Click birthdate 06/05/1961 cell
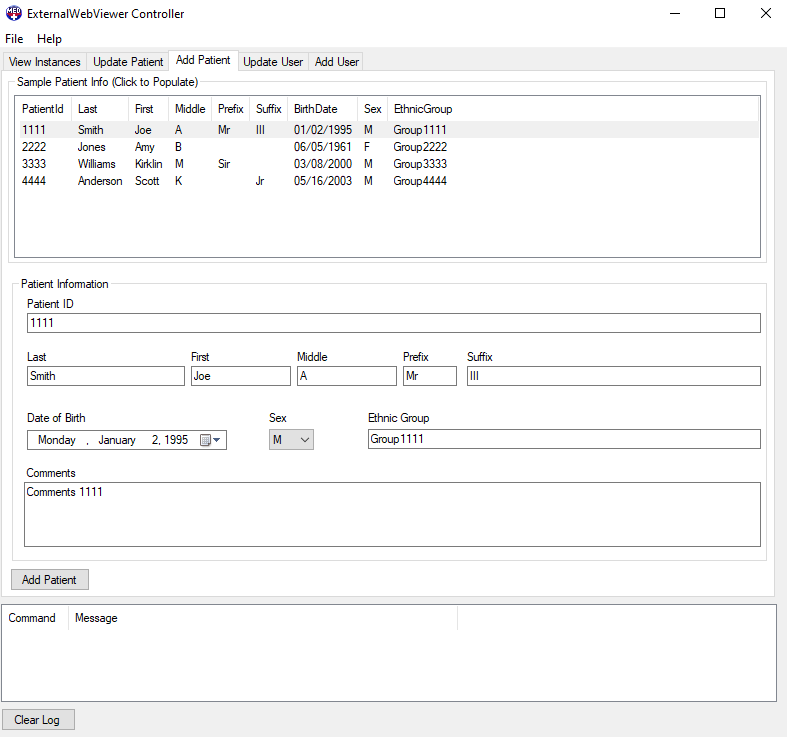787x737 pixels. pos(323,147)
